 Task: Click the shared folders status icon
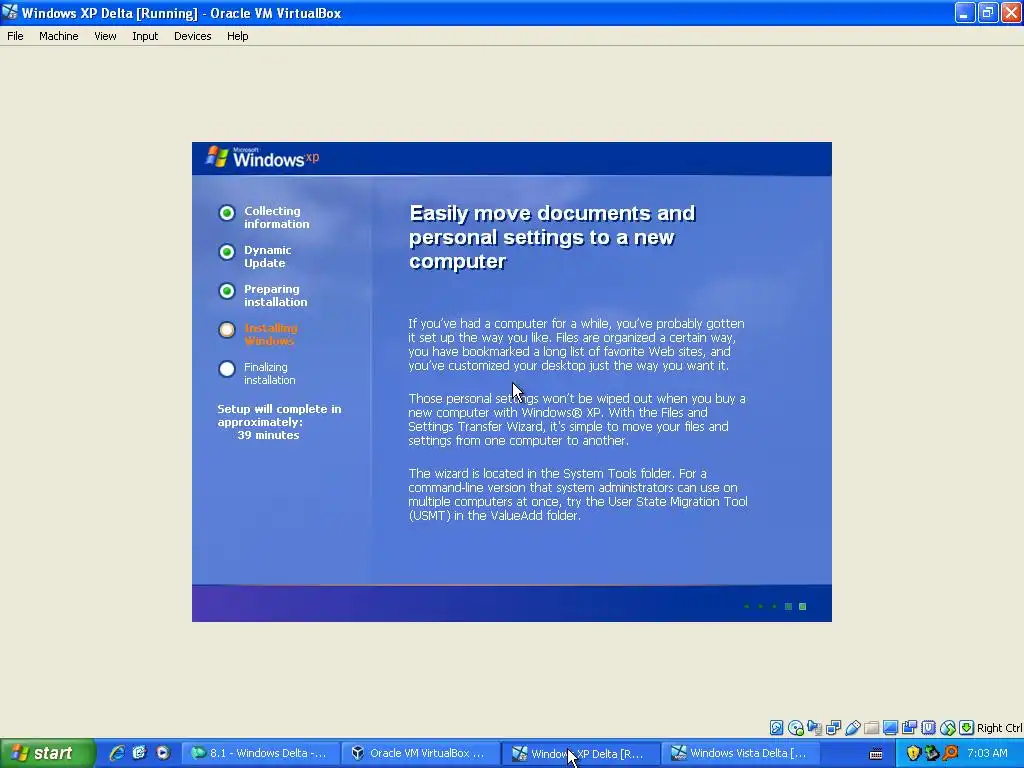click(871, 728)
